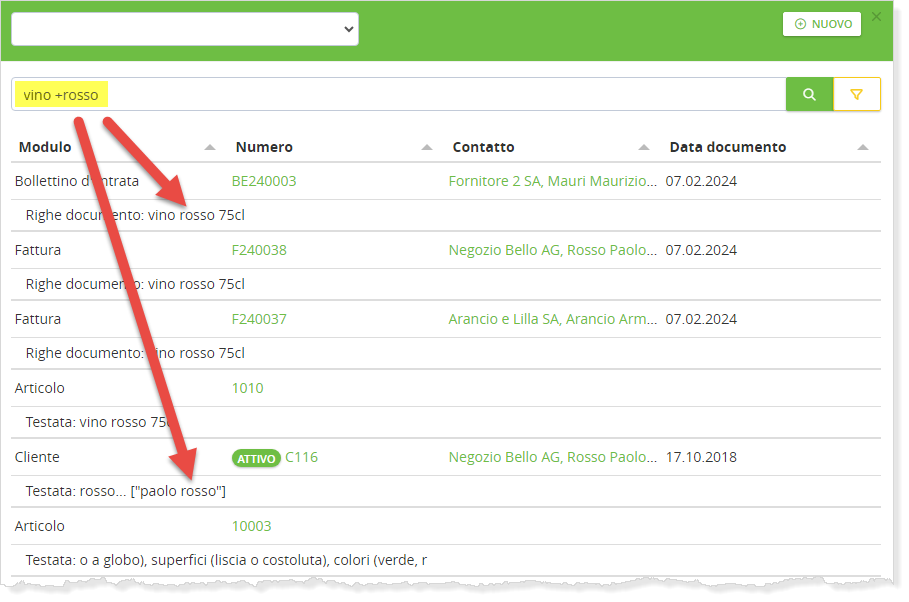Image resolution: width=909 pixels, height=602 pixels.
Task: Open invoice F240038
Action: coord(259,250)
